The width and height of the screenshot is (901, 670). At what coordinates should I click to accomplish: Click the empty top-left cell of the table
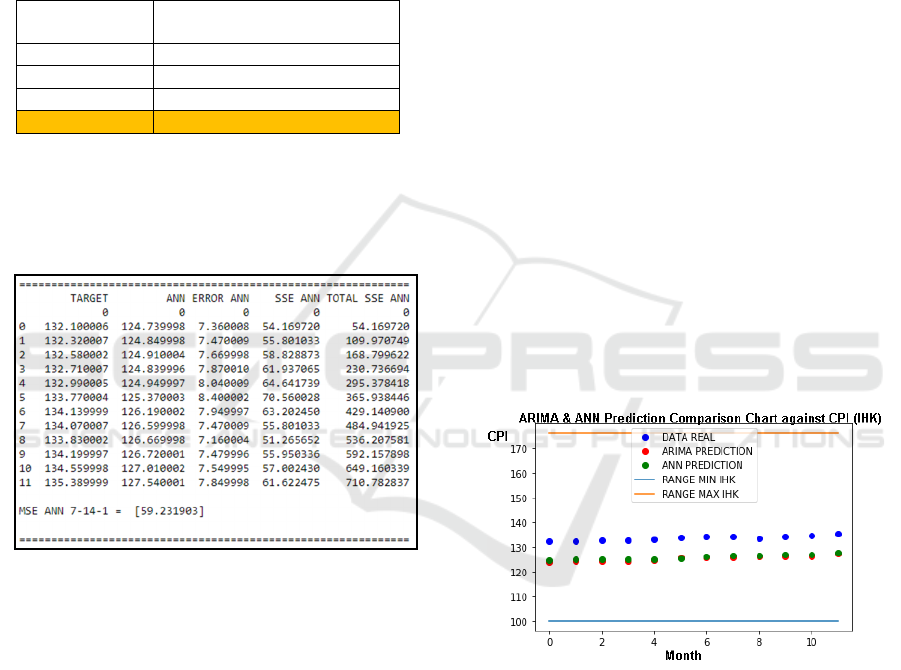83,21
